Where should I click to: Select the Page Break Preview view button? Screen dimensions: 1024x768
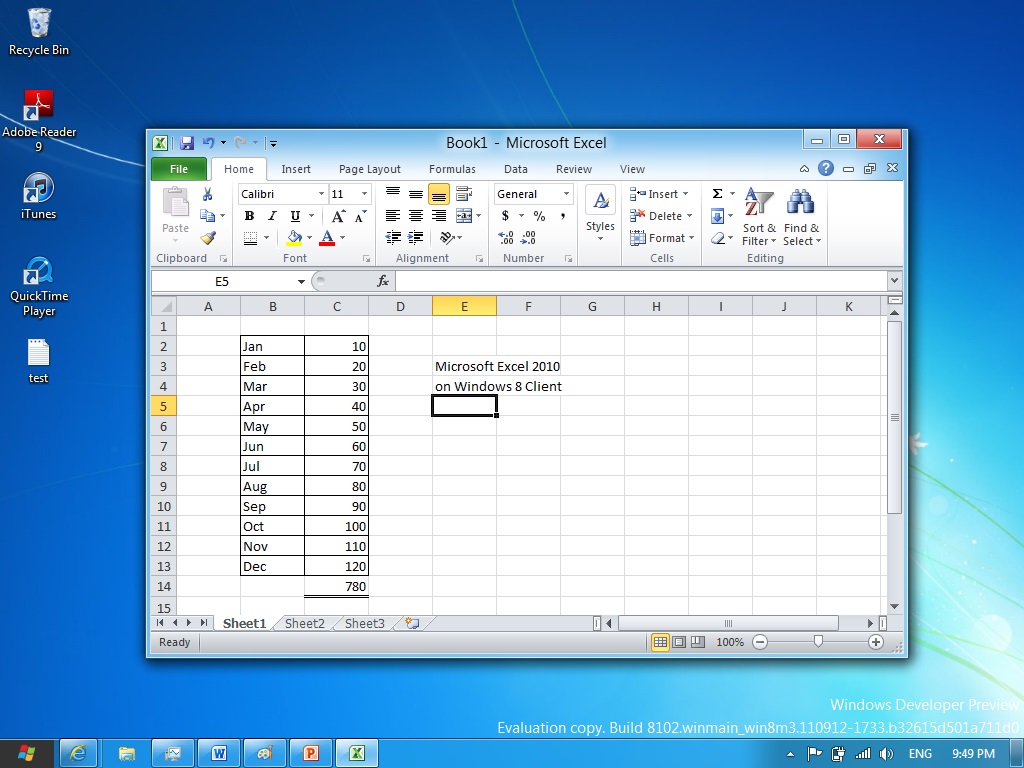tap(698, 642)
